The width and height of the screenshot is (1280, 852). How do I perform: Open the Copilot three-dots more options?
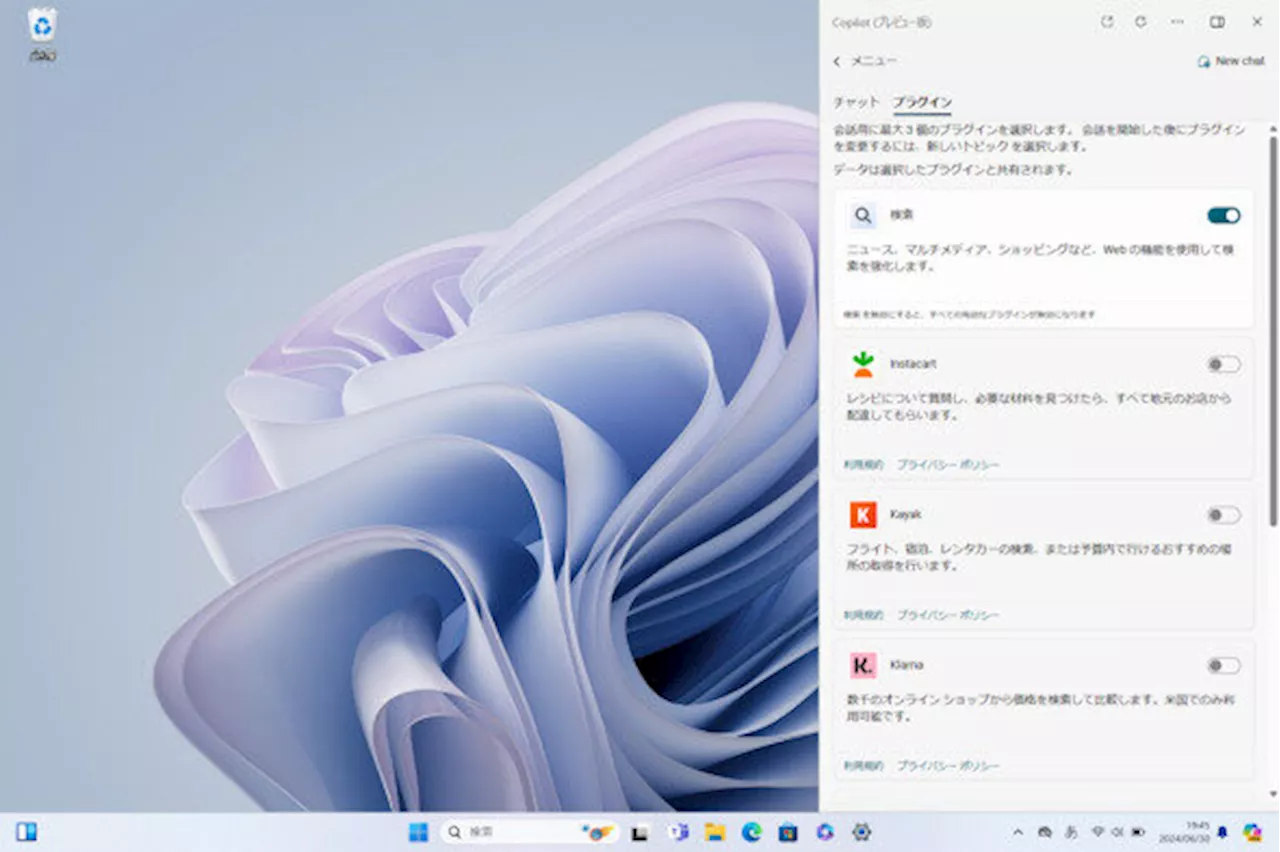pos(1177,22)
